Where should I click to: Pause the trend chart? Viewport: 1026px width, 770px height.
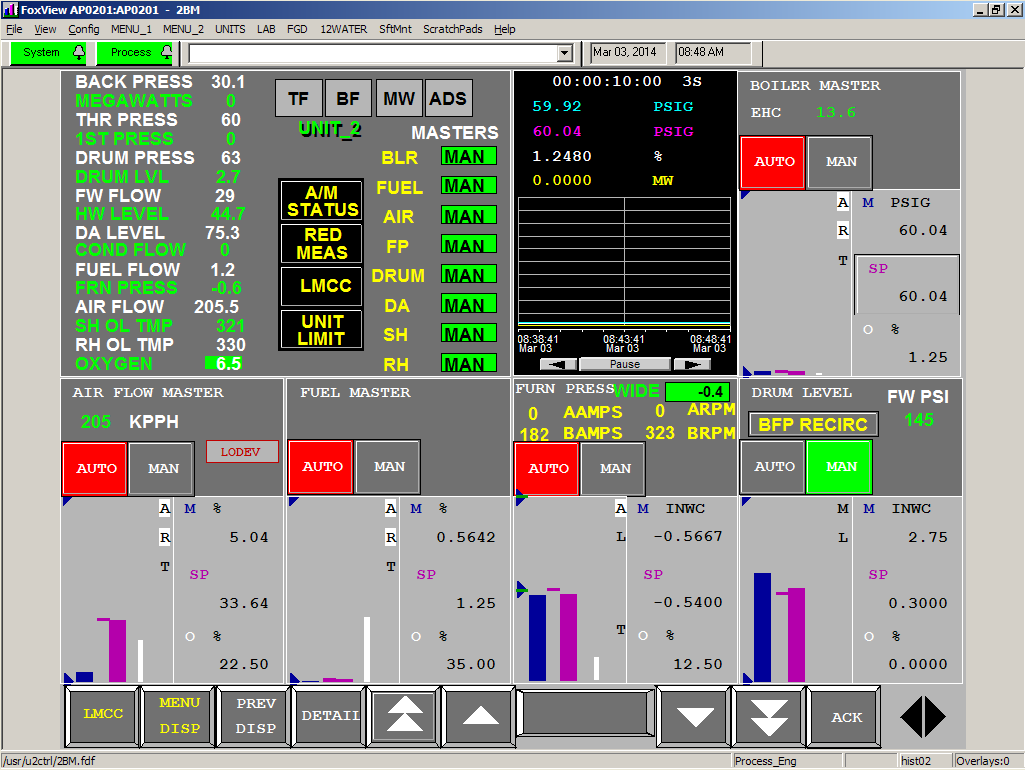626,364
